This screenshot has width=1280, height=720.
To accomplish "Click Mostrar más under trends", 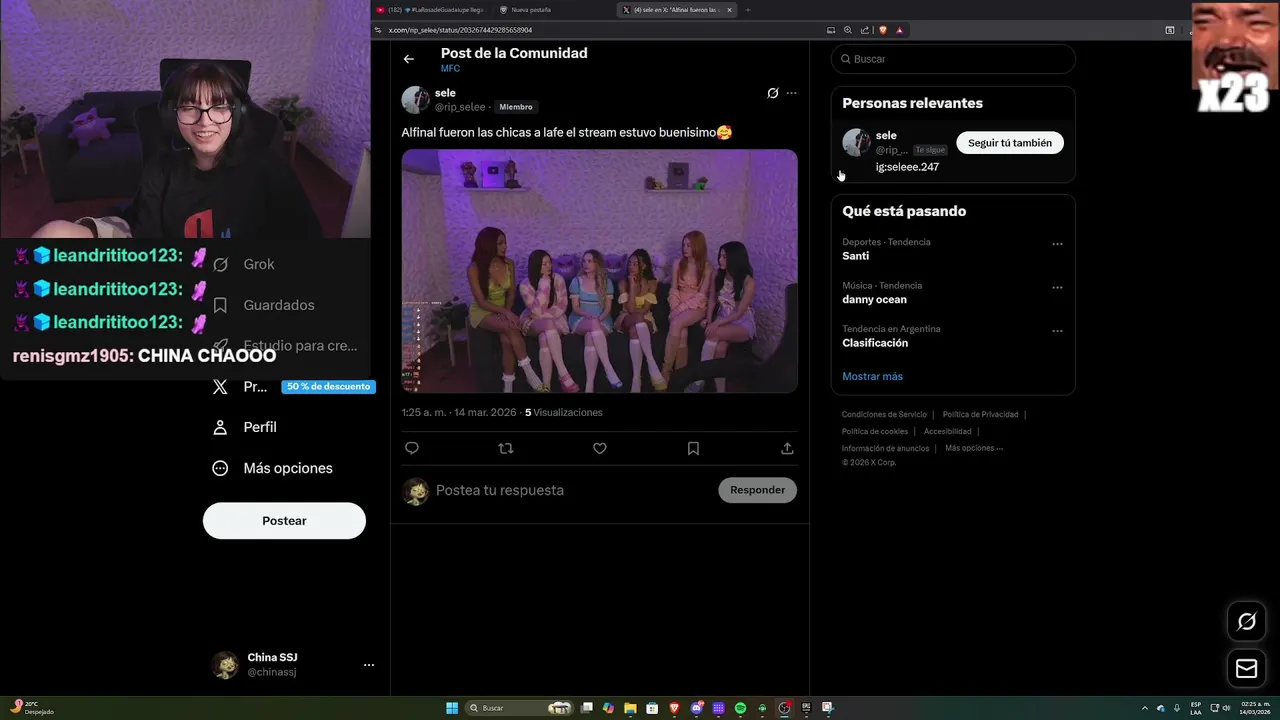I will tap(872, 376).
